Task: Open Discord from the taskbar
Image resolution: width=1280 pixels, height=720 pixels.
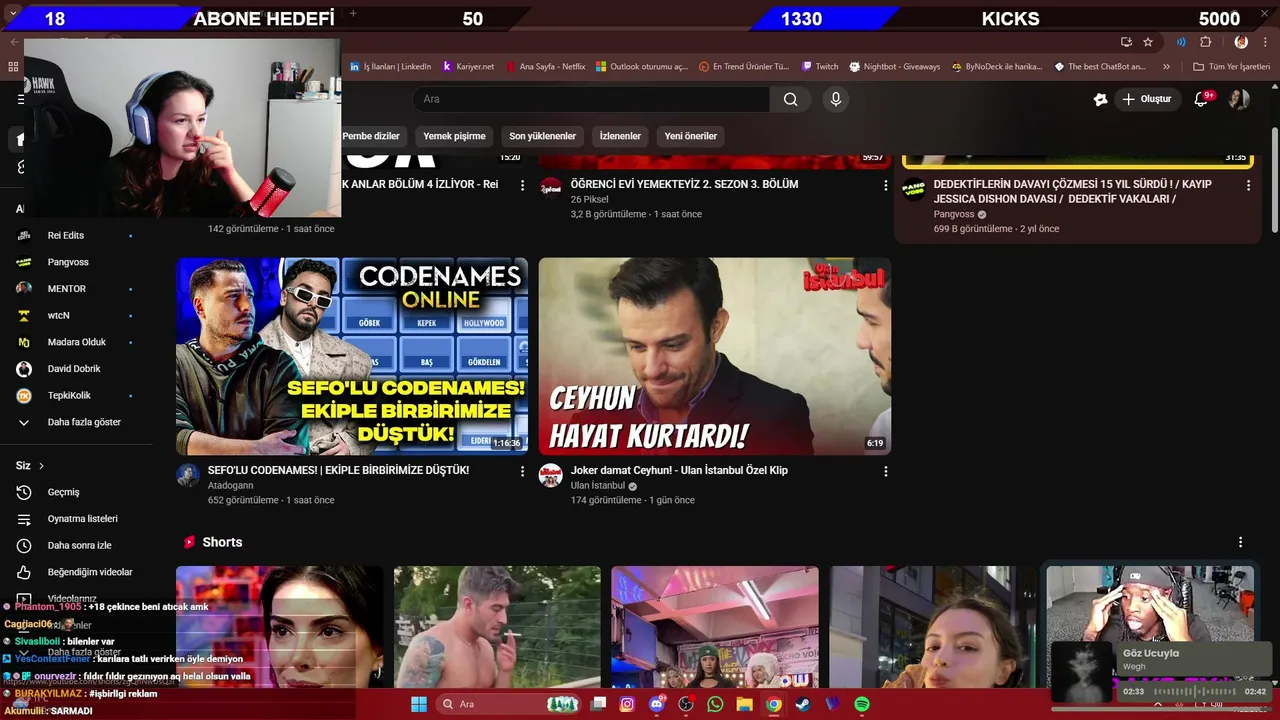Action: click(x=657, y=704)
